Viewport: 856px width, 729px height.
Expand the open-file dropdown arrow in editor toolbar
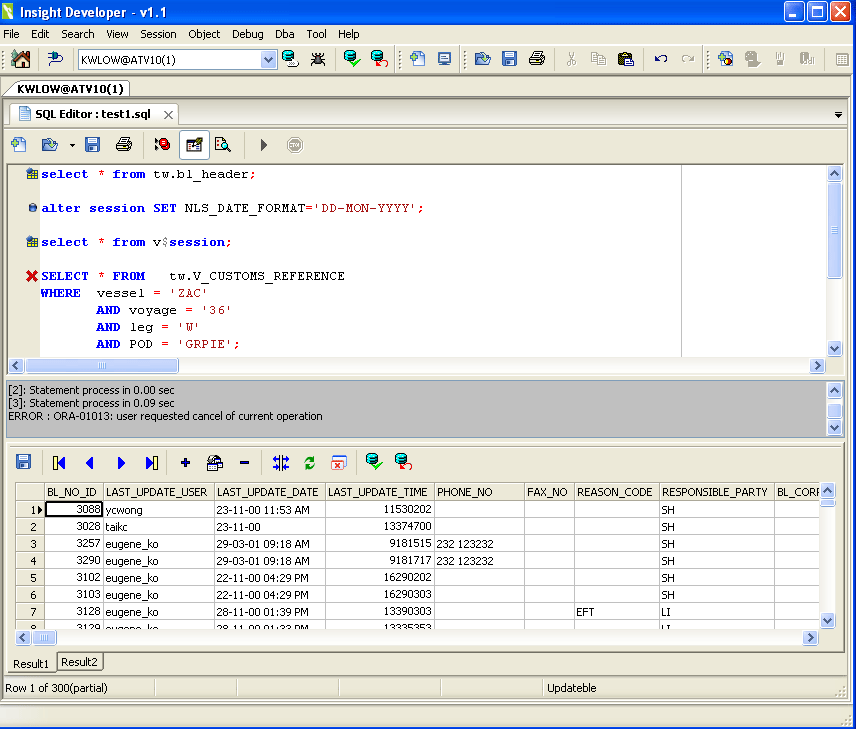72,146
